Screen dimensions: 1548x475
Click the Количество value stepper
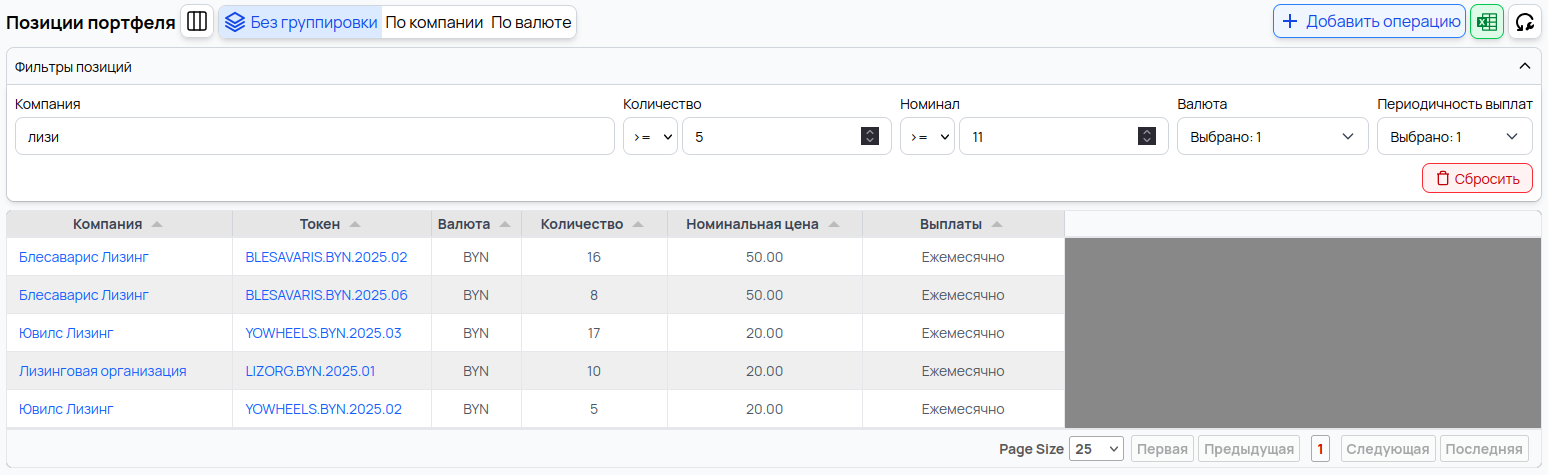pos(870,137)
